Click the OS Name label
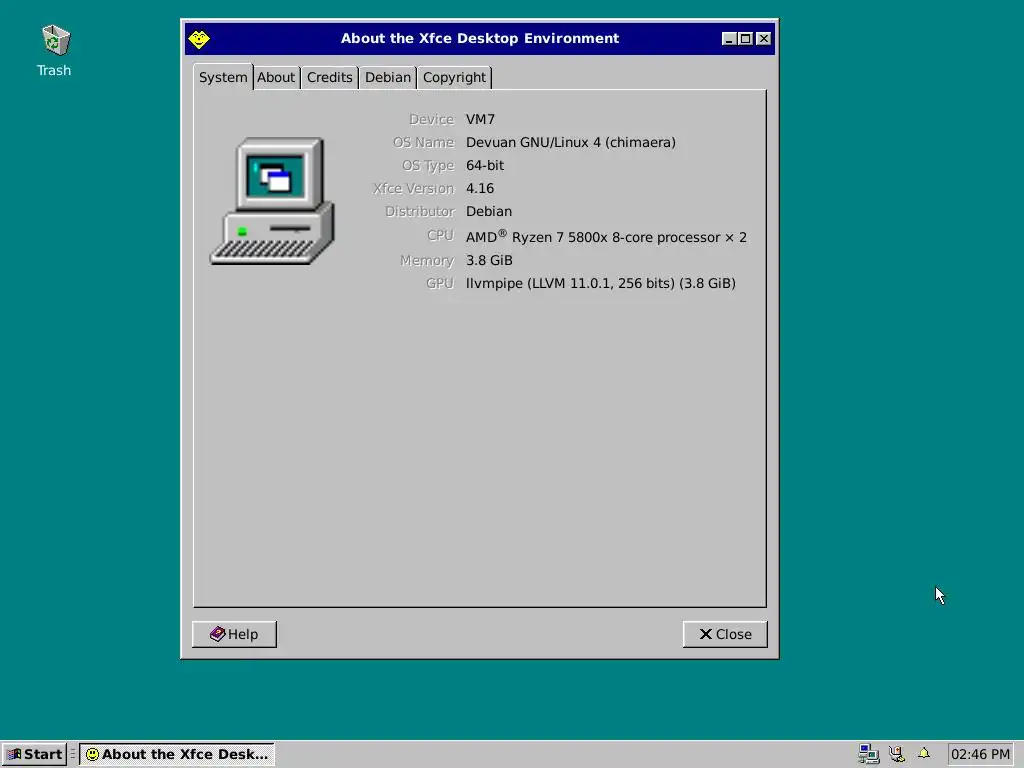This screenshot has height=768, width=1024. 423,142
